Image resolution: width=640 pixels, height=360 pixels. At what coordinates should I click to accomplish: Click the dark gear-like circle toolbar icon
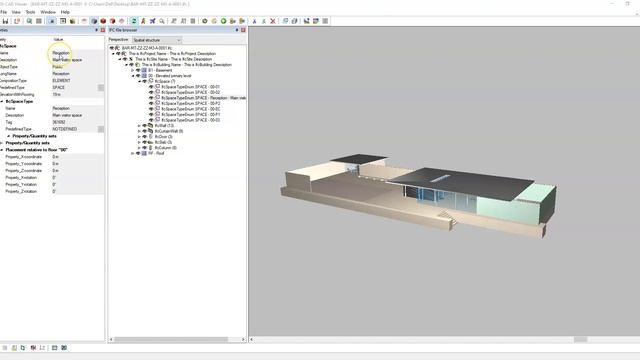pyautogui.click(x=205, y=21)
